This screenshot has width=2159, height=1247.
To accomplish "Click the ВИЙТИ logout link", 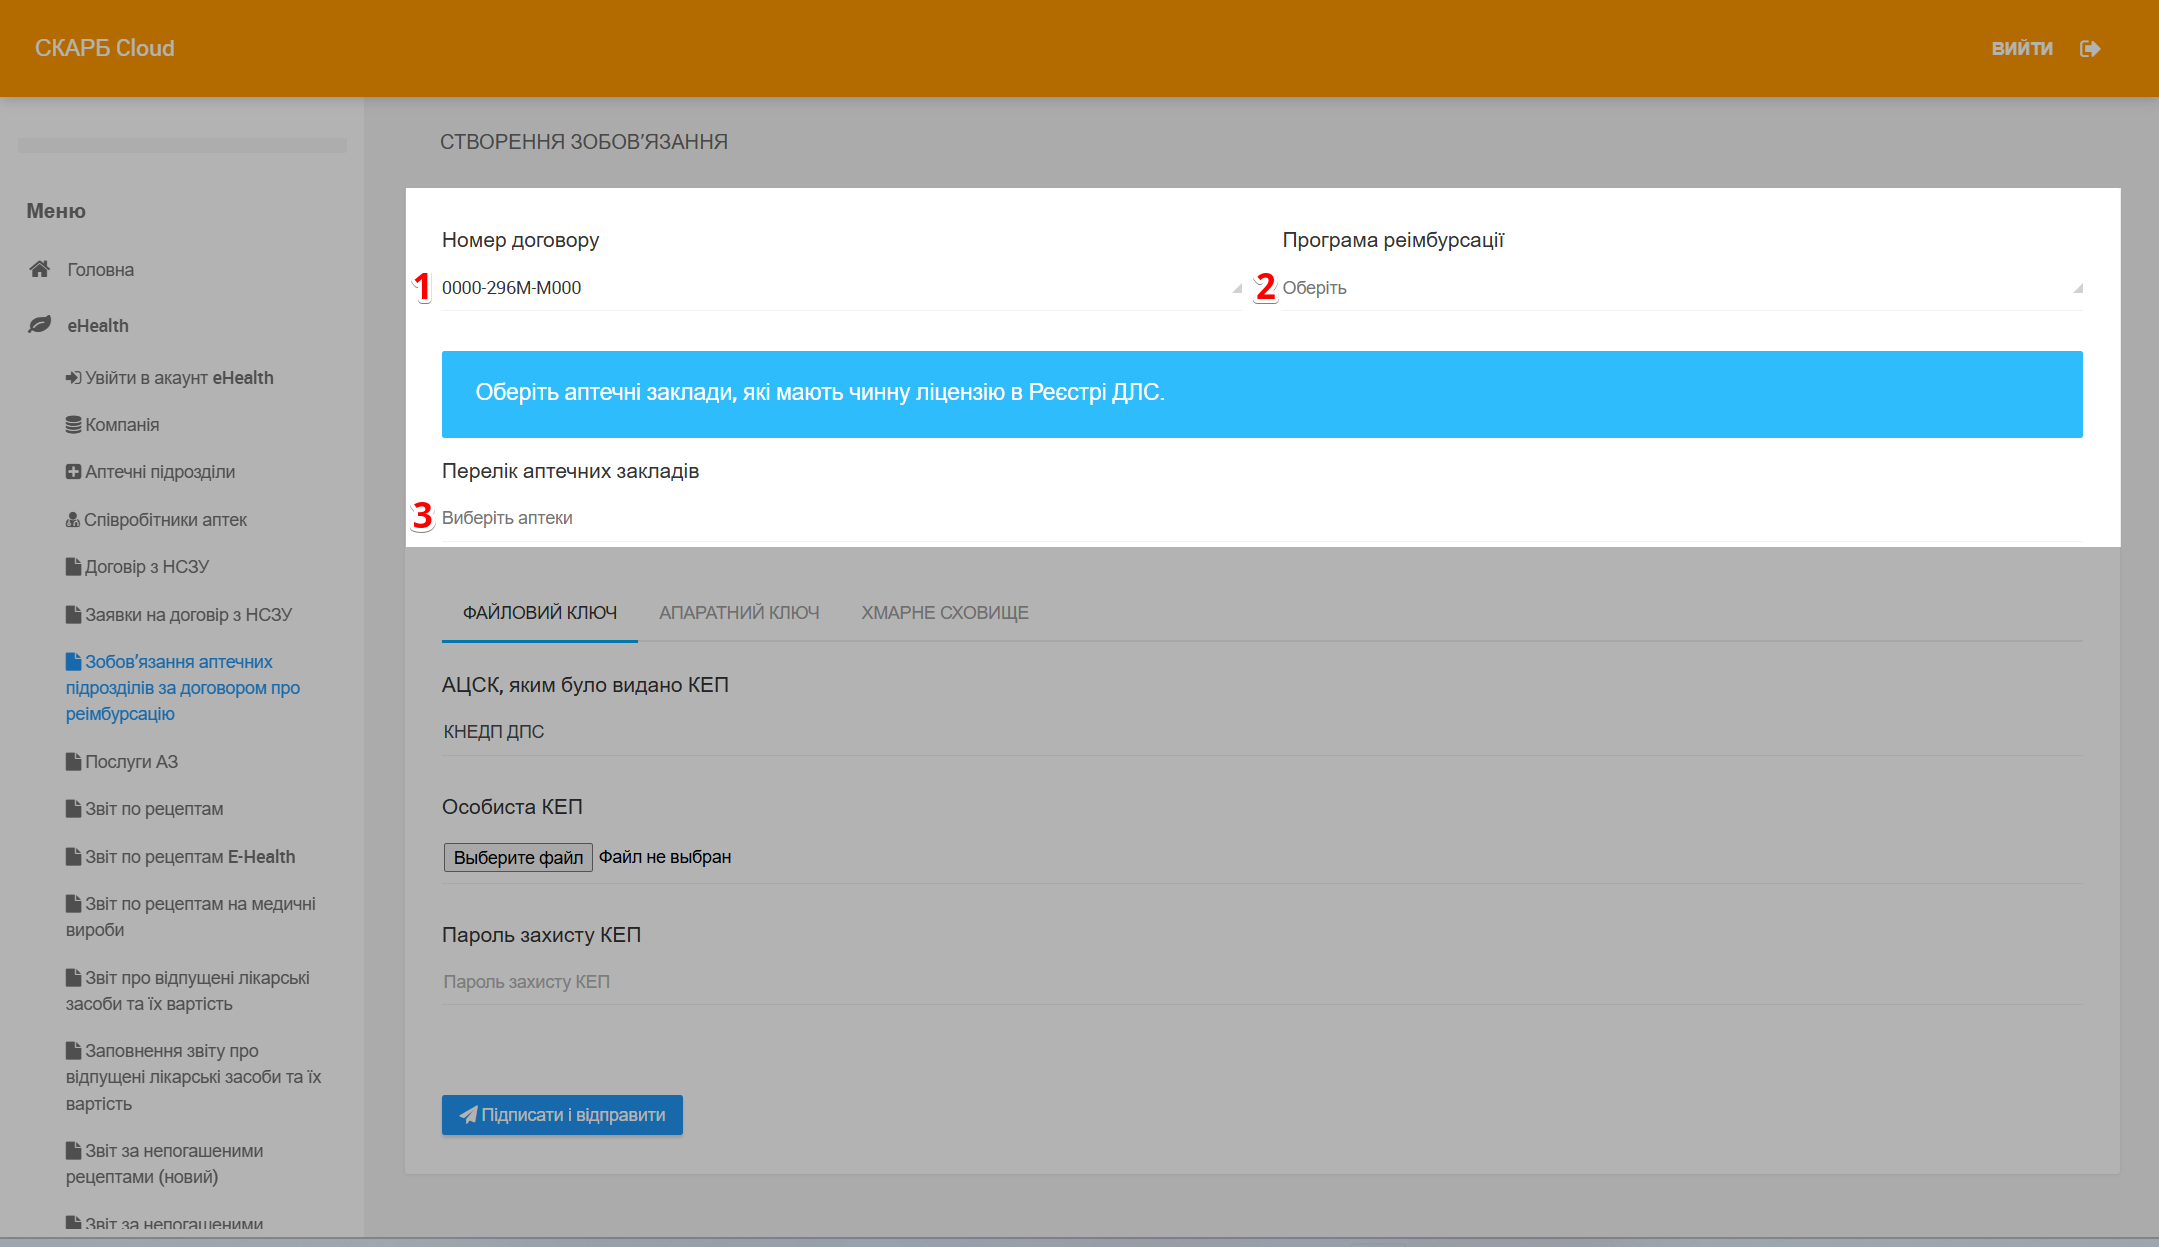I will click(x=2021, y=49).
